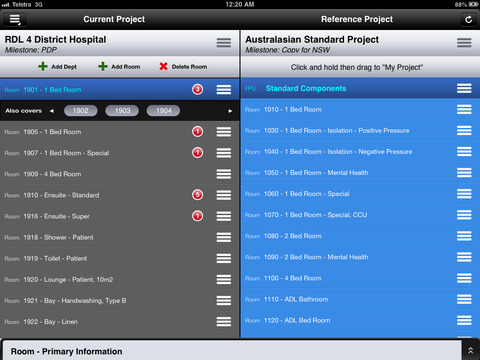Screen dimensions: 480x360
Task: Click the Add Room button
Action: (119, 66)
